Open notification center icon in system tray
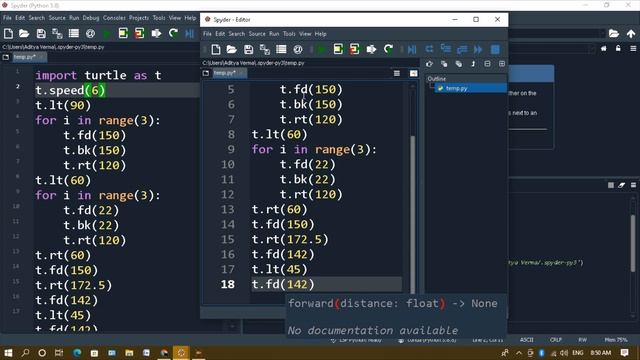The height and width of the screenshot is (360, 640). click(x=624, y=353)
